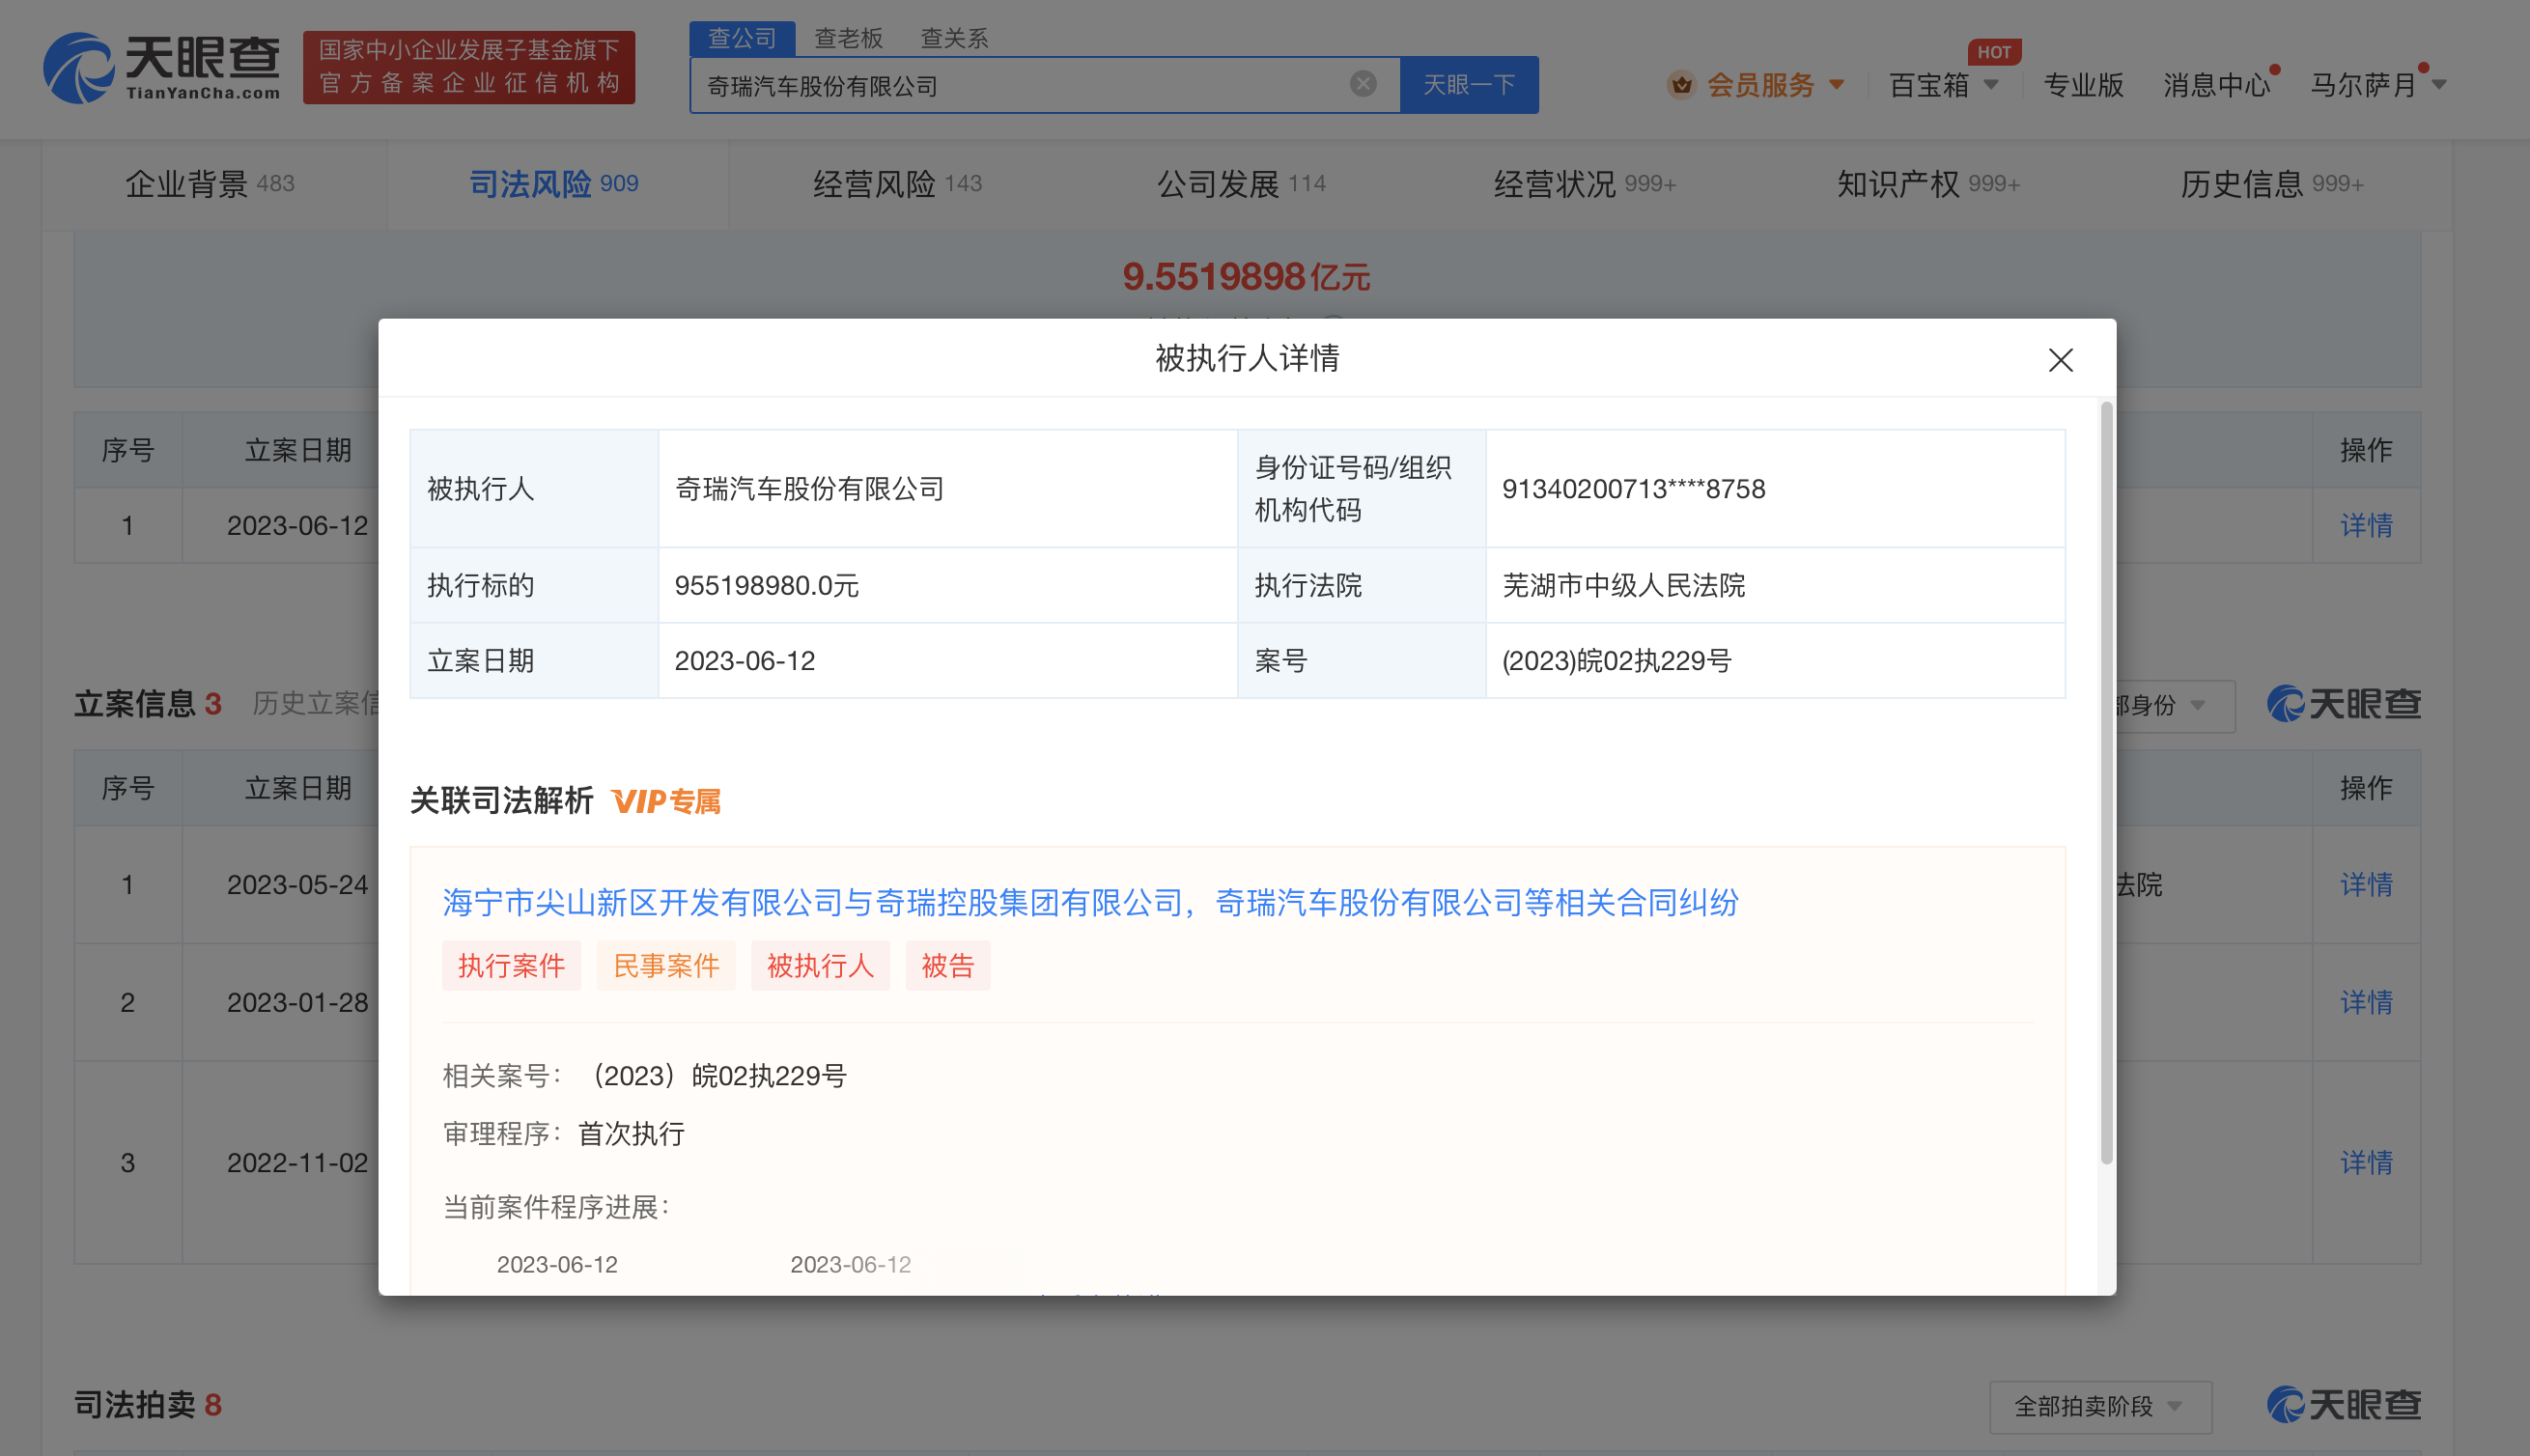
Task: Click the close X icon on dialog
Action: point(2061,360)
